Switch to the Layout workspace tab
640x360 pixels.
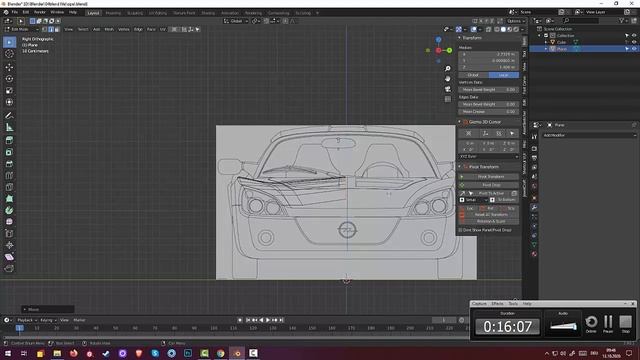click(x=93, y=13)
